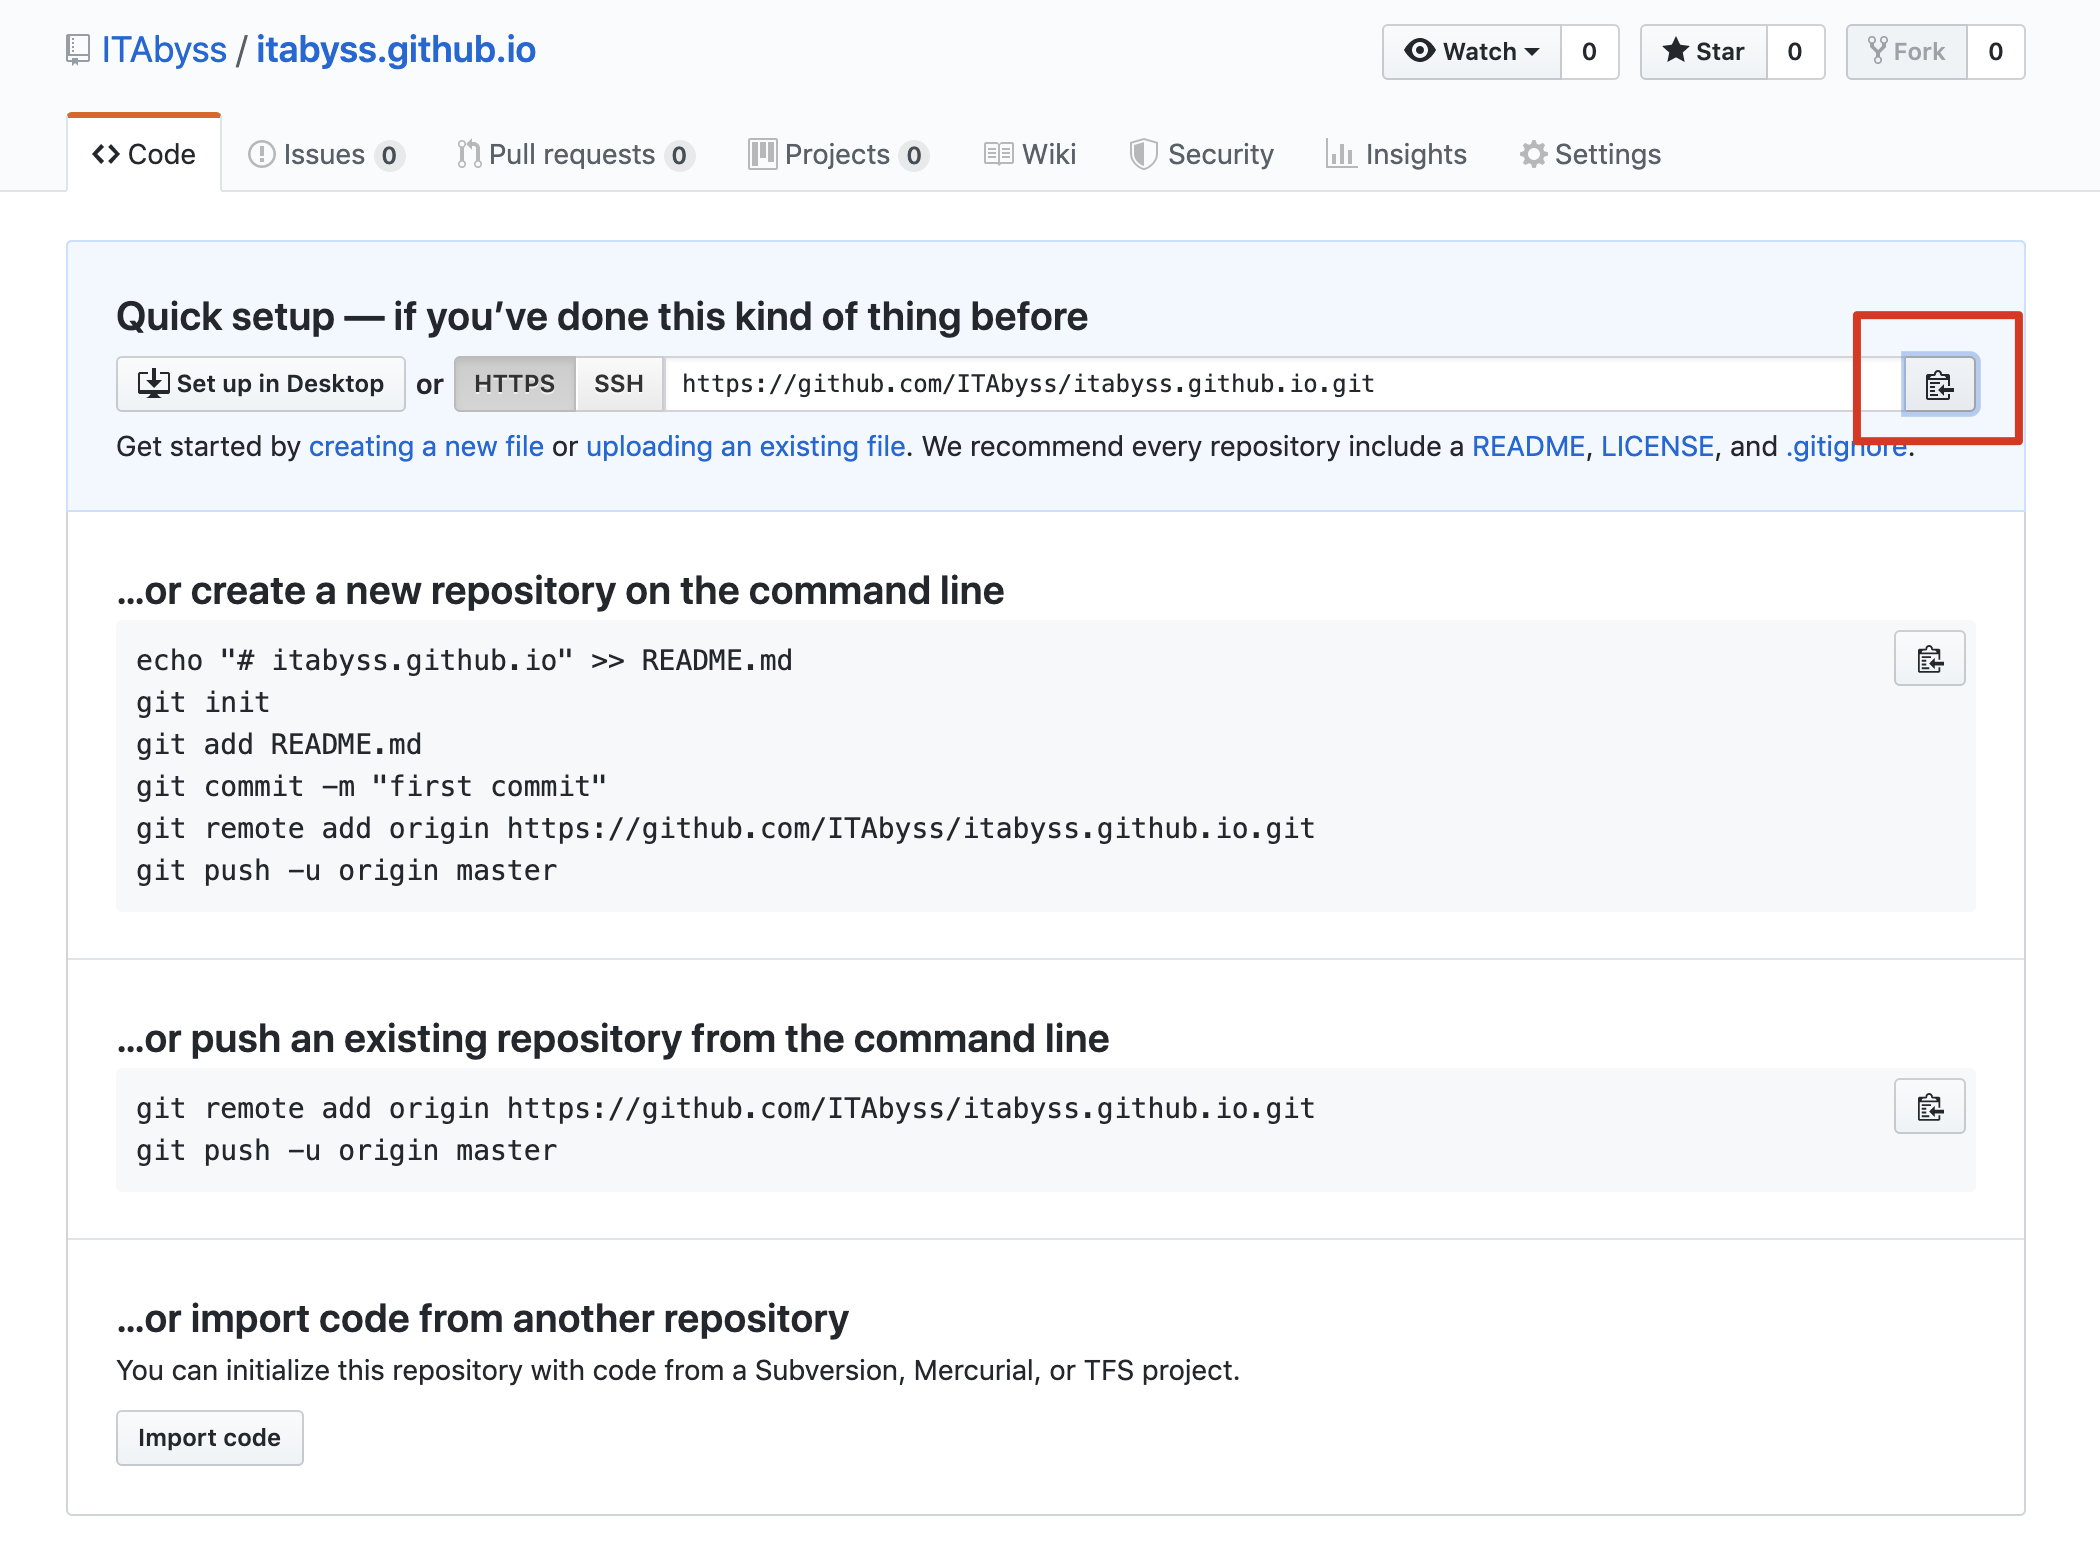
Task: Click Set up in Desktop button
Action: pos(261,384)
